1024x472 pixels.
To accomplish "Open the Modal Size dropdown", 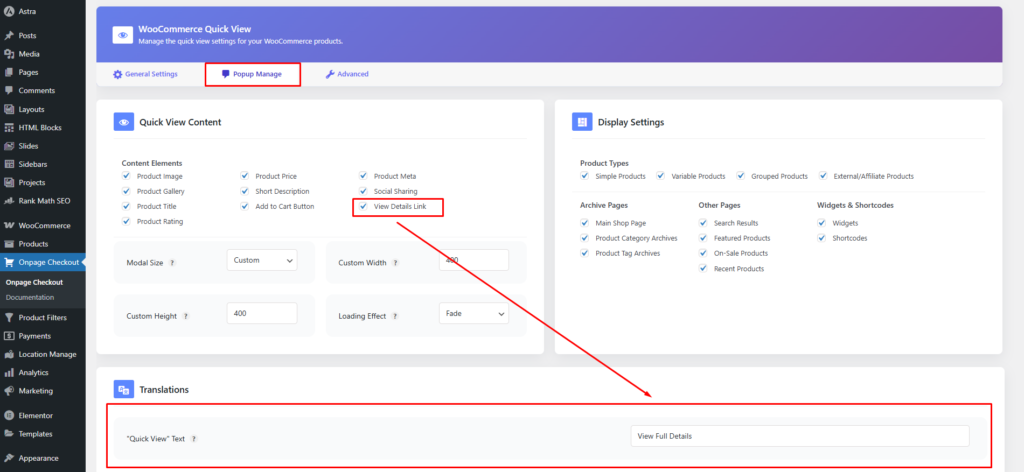I will 262,260.
